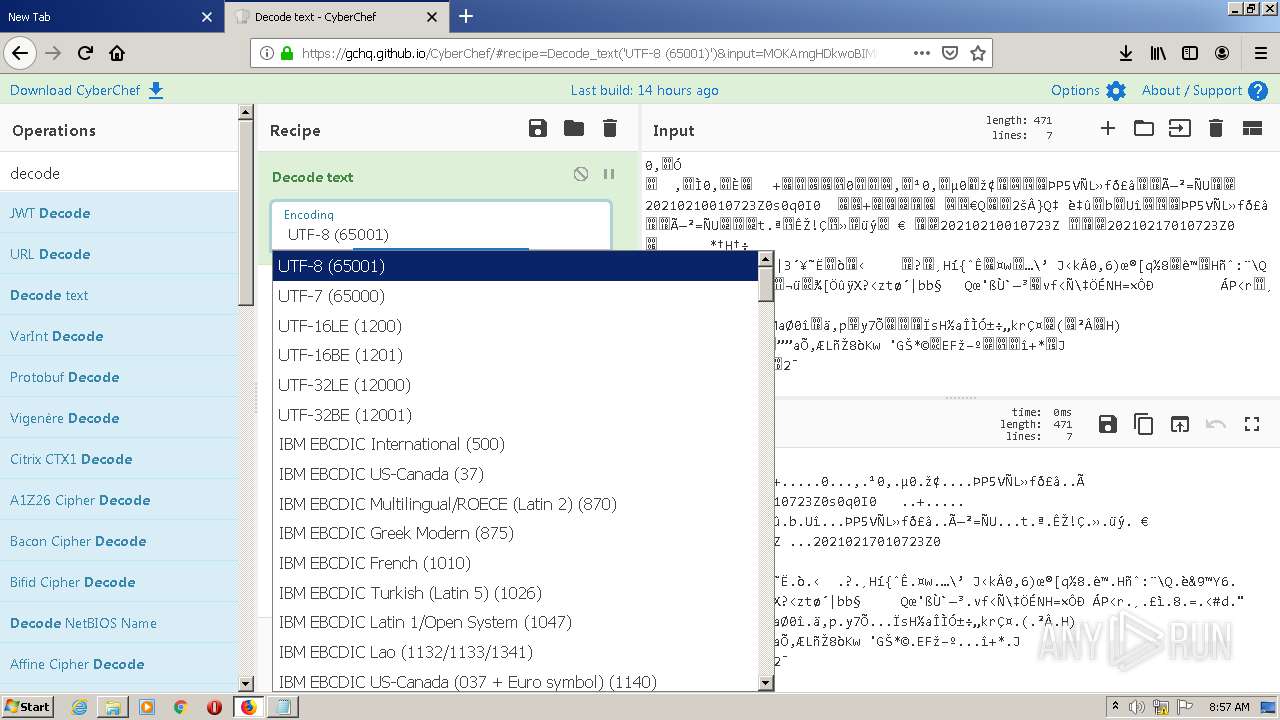Choose IBM EBCDIC Greek Modern (875)
1280x720 pixels.
pos(516,533)
